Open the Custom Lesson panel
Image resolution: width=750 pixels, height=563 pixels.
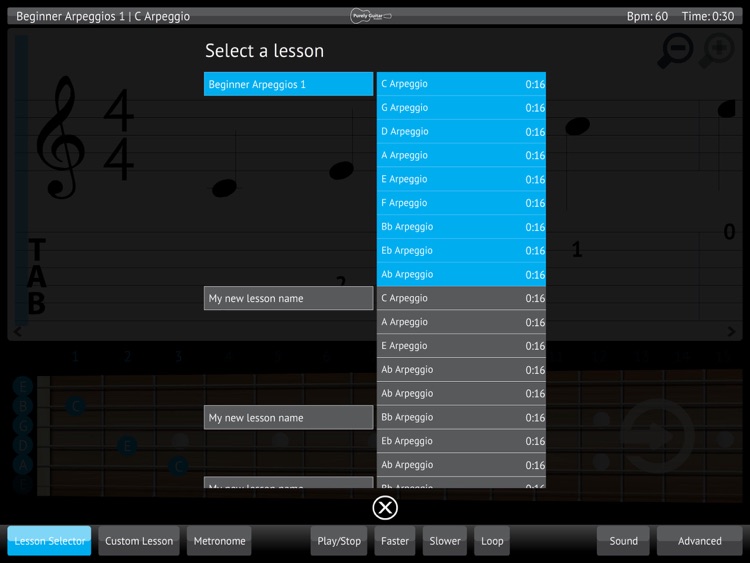pyautogui.click(x=139, y=541)
